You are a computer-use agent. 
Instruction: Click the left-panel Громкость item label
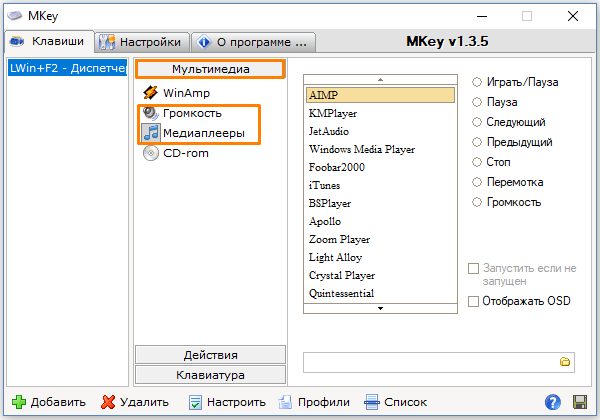point(192,113)
